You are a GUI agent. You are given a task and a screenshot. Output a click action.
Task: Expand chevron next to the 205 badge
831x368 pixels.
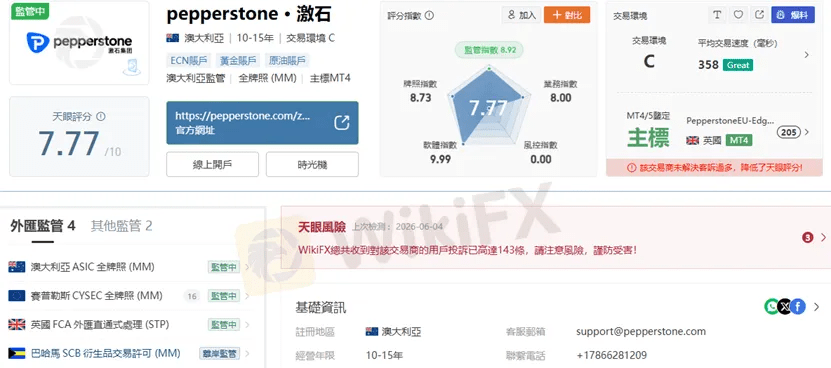[807, 132]
